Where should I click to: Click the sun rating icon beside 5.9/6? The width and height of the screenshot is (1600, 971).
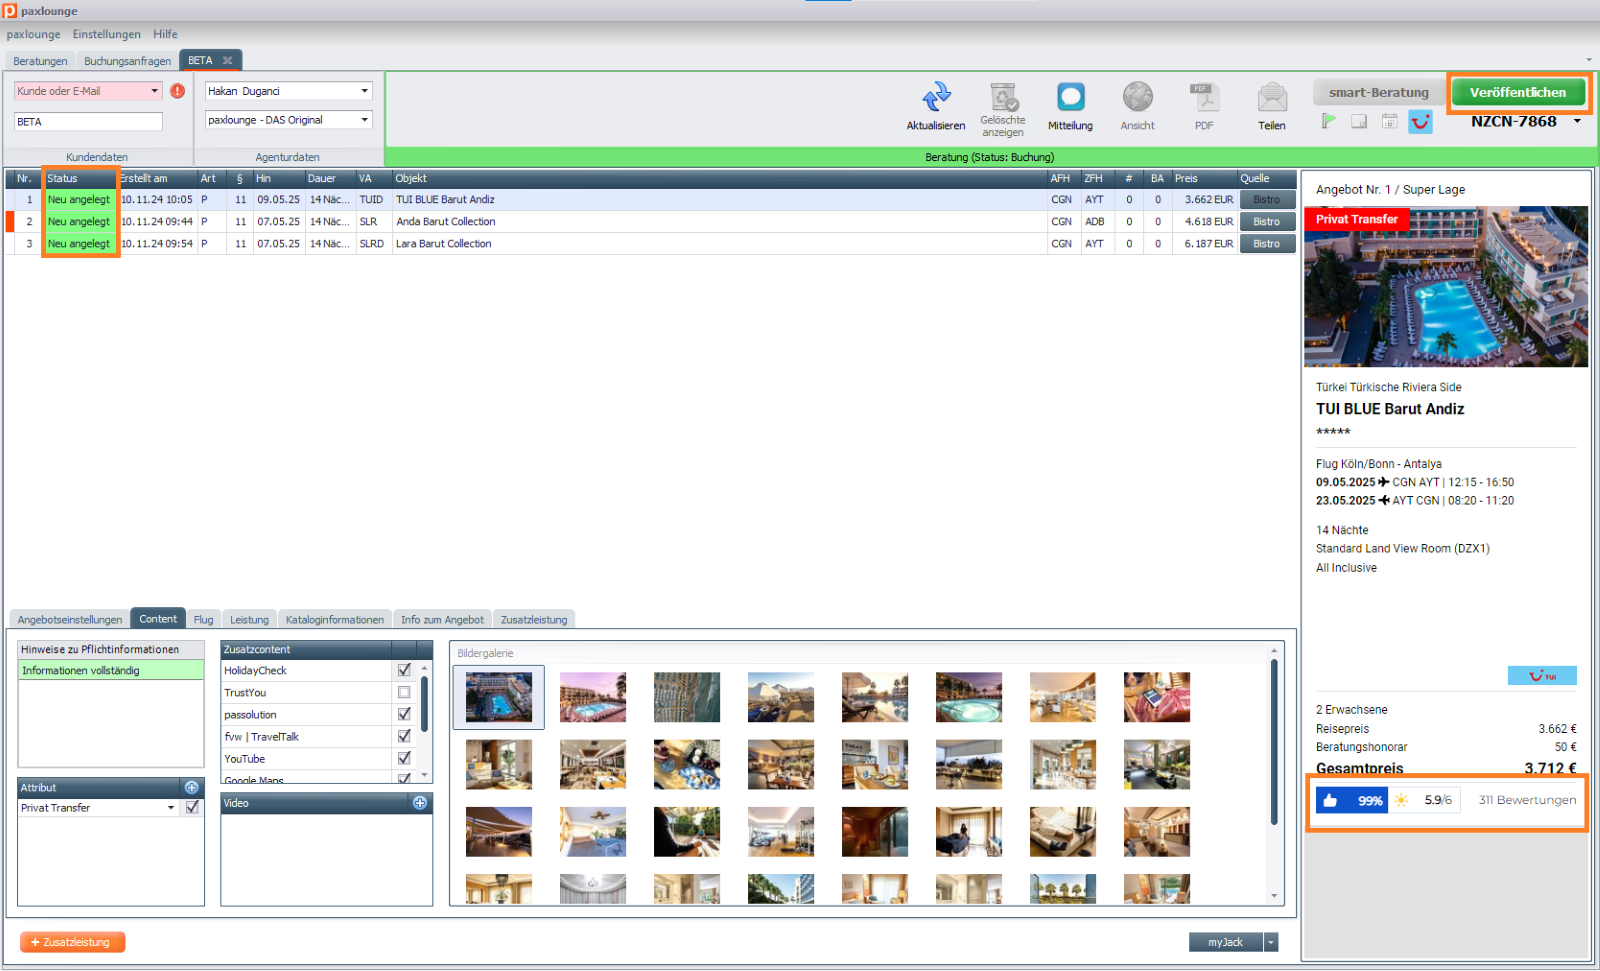[1401, 800]
